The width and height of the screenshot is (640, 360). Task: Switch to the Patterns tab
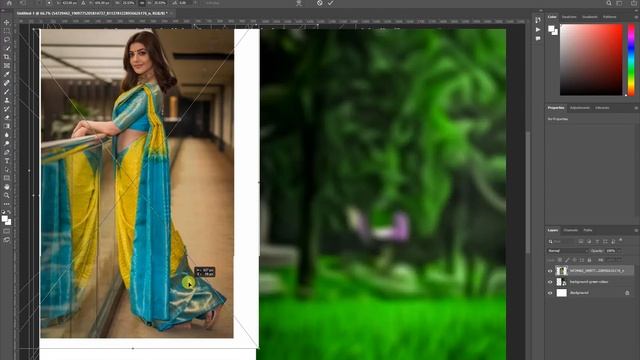click(609, 17)
